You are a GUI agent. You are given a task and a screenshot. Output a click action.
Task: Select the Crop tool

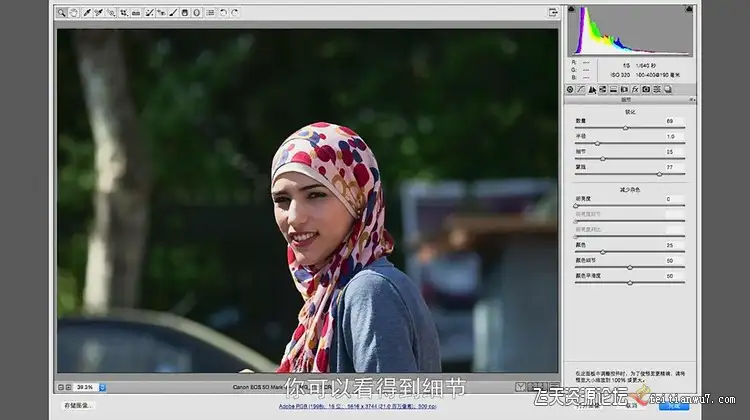(124, 13)
